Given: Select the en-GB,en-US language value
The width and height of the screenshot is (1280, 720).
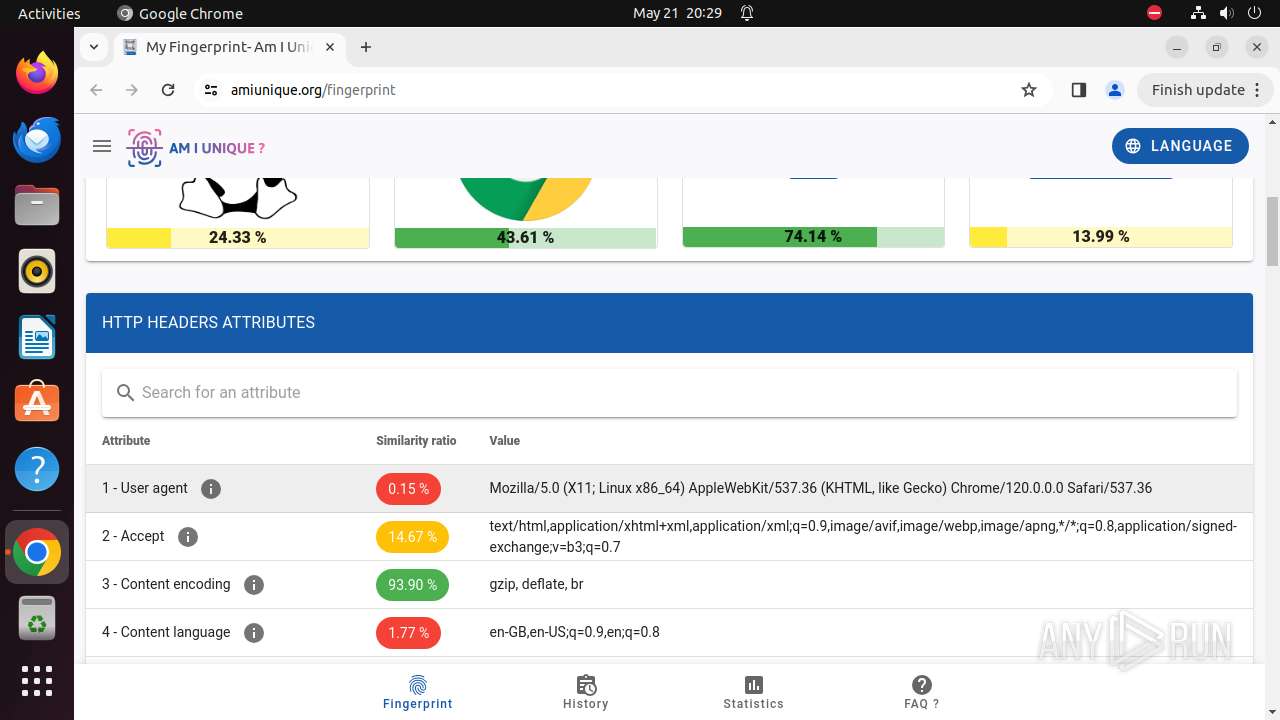Looking at the screenshot, I should tap(574, 632).
